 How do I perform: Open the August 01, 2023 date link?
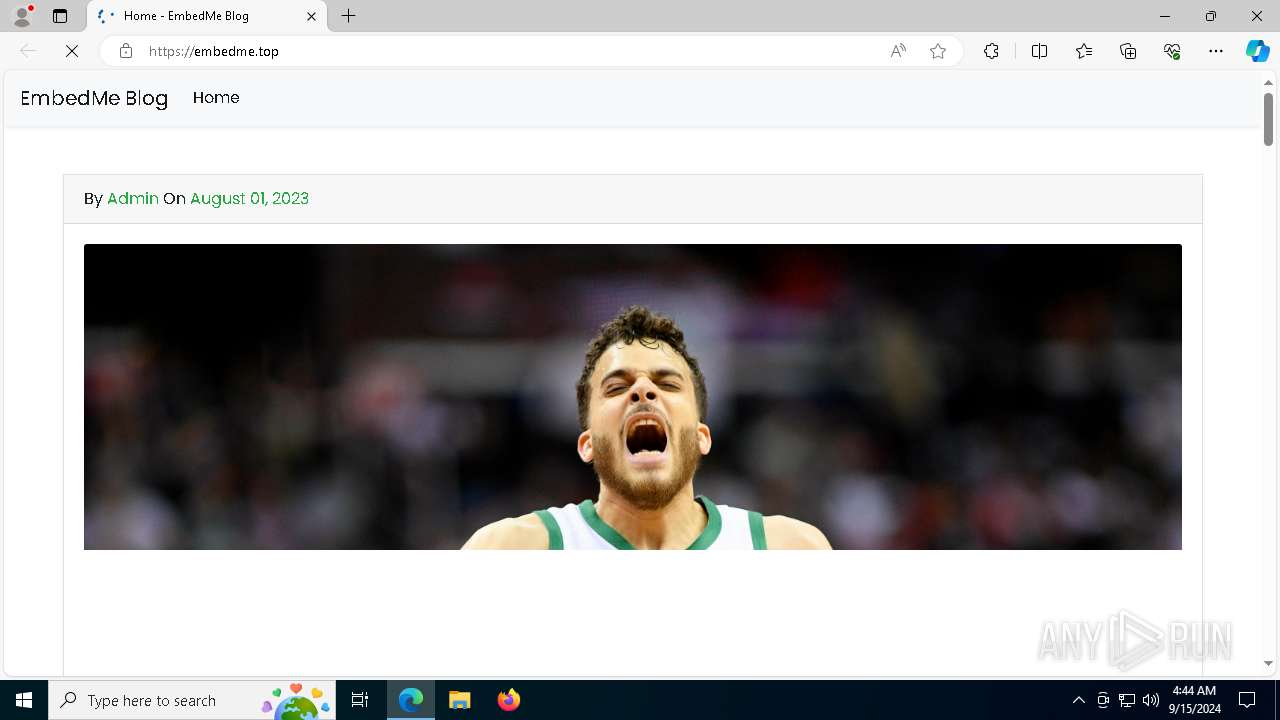[249, 198]
